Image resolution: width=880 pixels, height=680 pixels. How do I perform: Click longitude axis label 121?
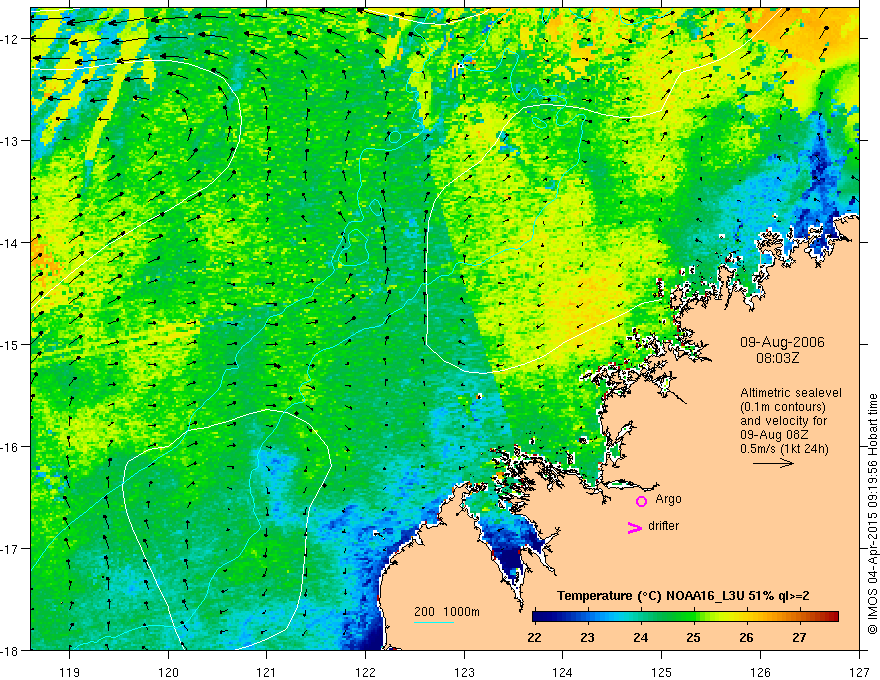267,672
